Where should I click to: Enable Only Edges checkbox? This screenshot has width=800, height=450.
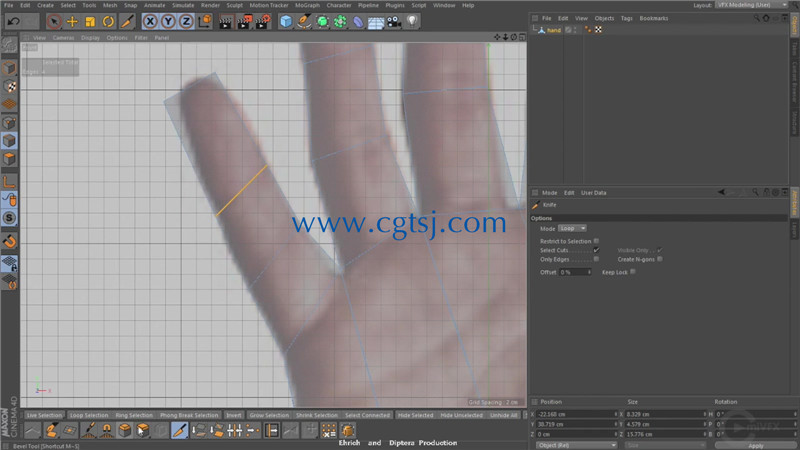point(596,259)
